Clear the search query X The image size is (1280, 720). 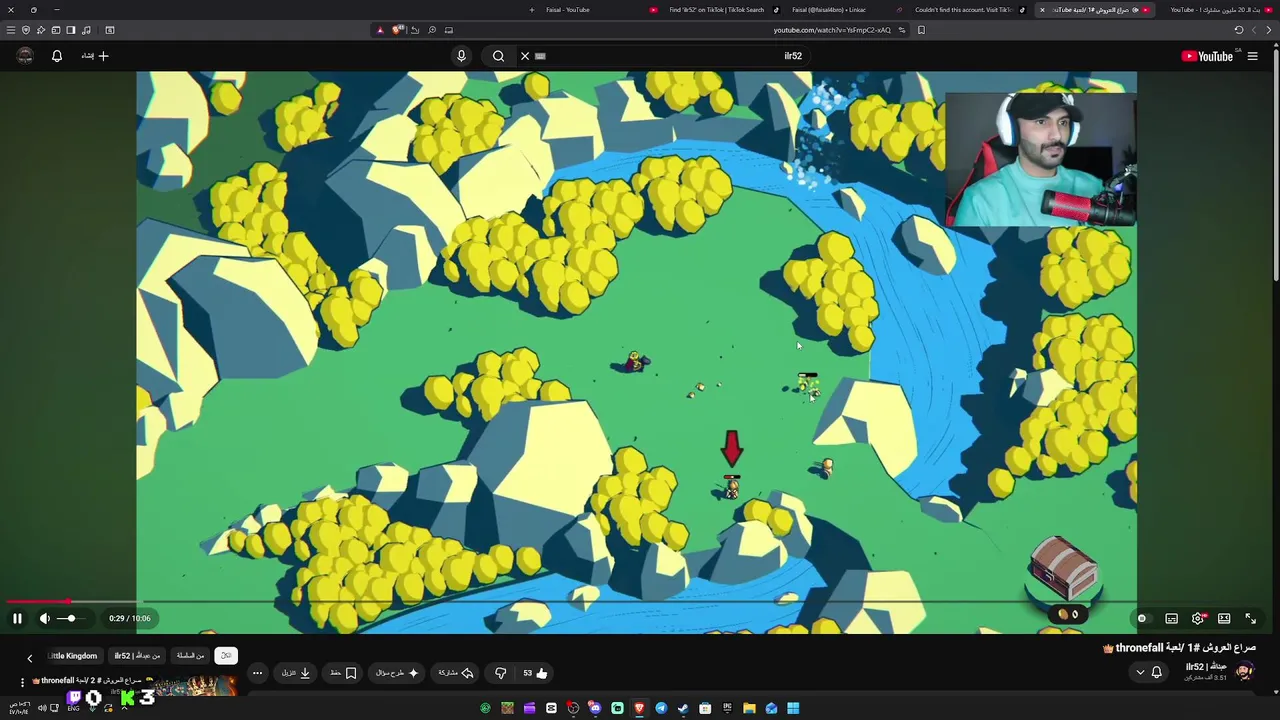coord(525,56)
